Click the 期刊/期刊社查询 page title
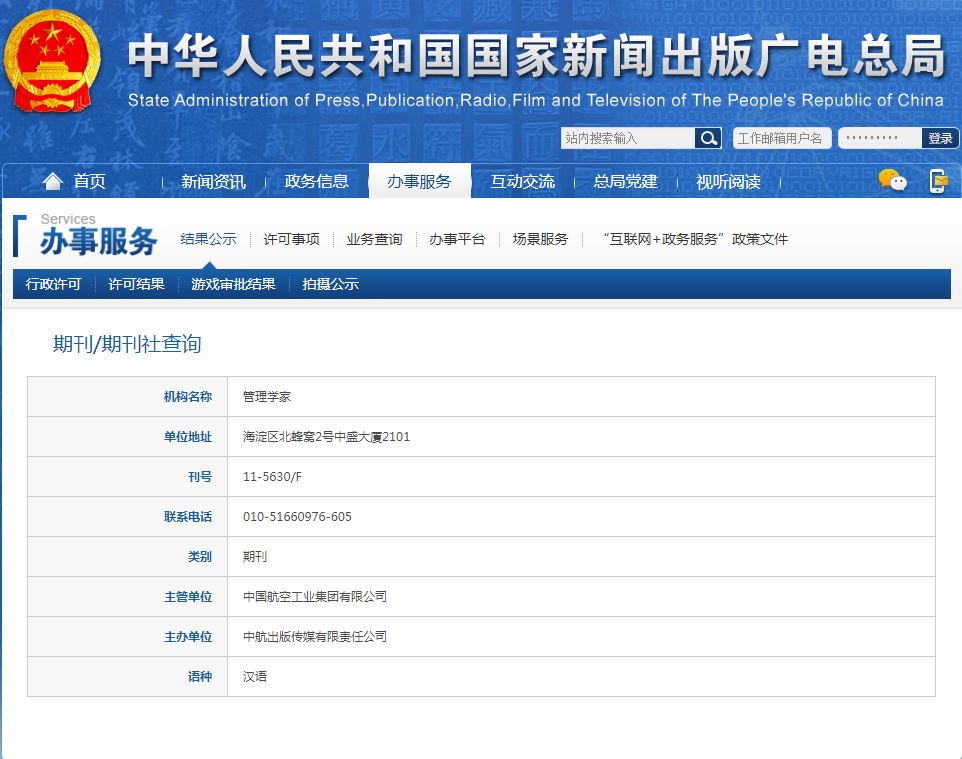 127,344
